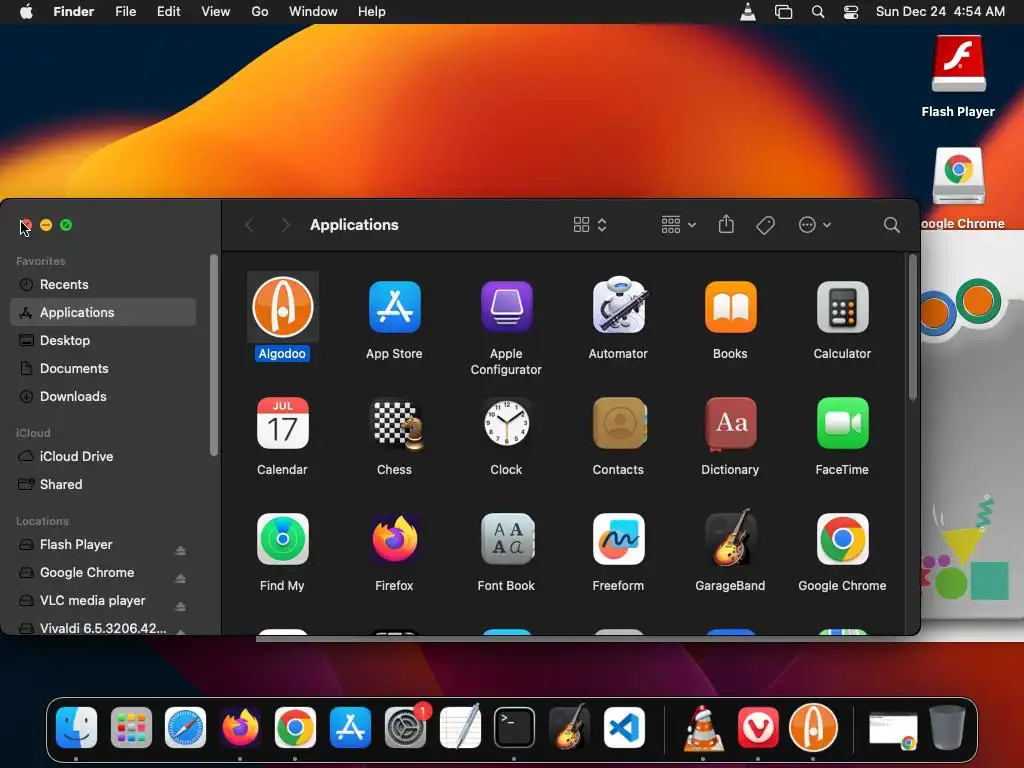Select the Find My app icon
This screenshot has height=768, width=1024.
pyautogui.click(x=283, y=539)
